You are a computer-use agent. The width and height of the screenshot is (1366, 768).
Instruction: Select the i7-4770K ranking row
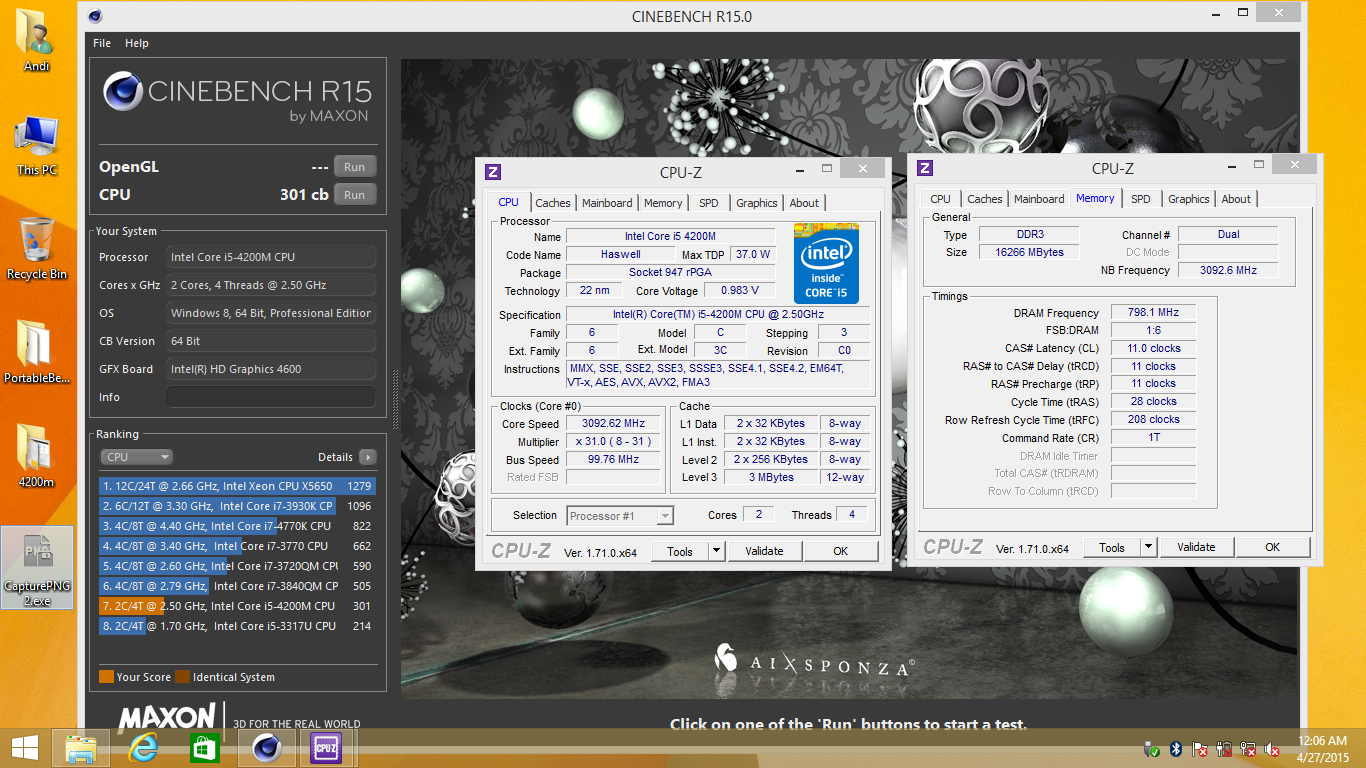tap(238, 526)
